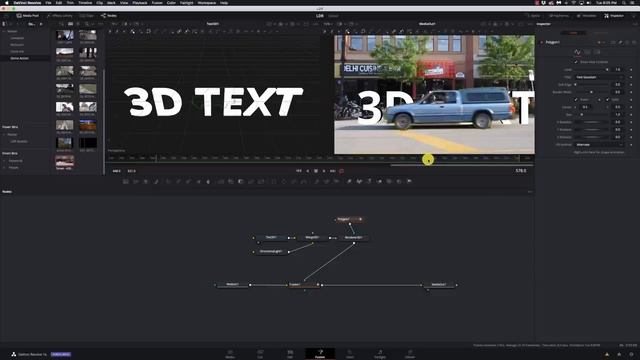Image resolution: width=640 pixels, height=360 pixels.
Task: Open the Apple menu
Action: pos(7,2)
